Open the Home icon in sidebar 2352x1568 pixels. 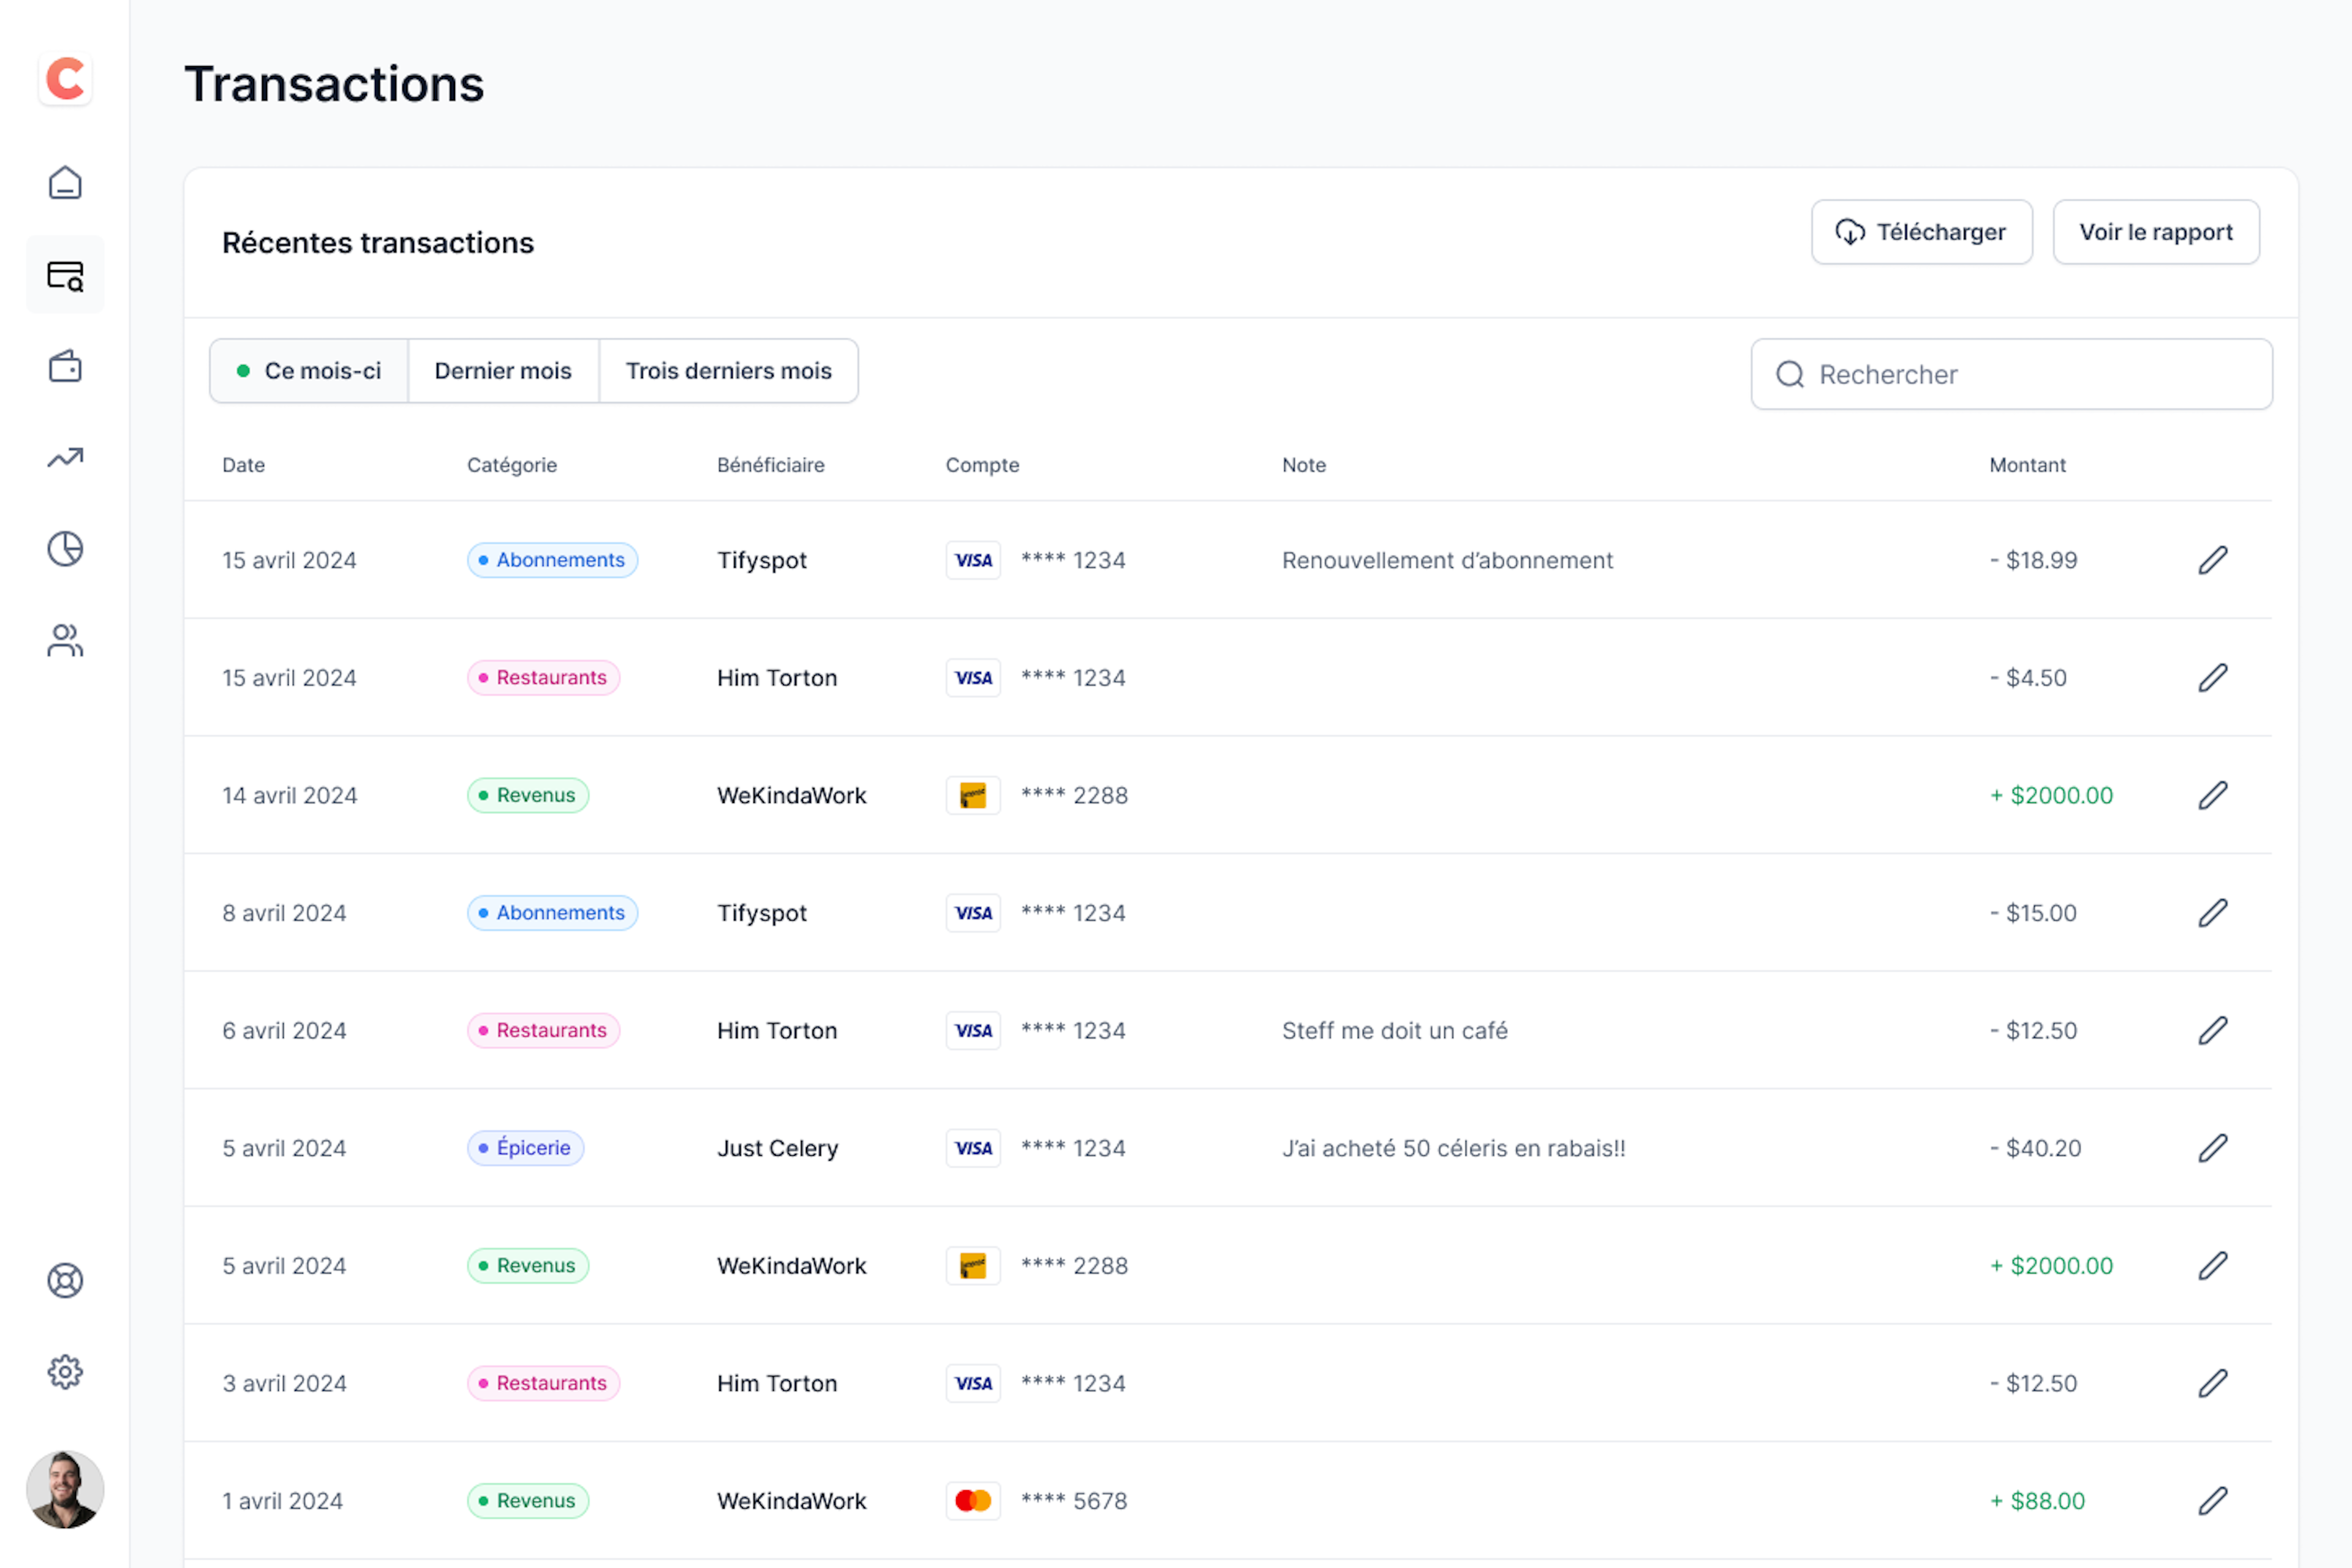click(x=65, y=183)
